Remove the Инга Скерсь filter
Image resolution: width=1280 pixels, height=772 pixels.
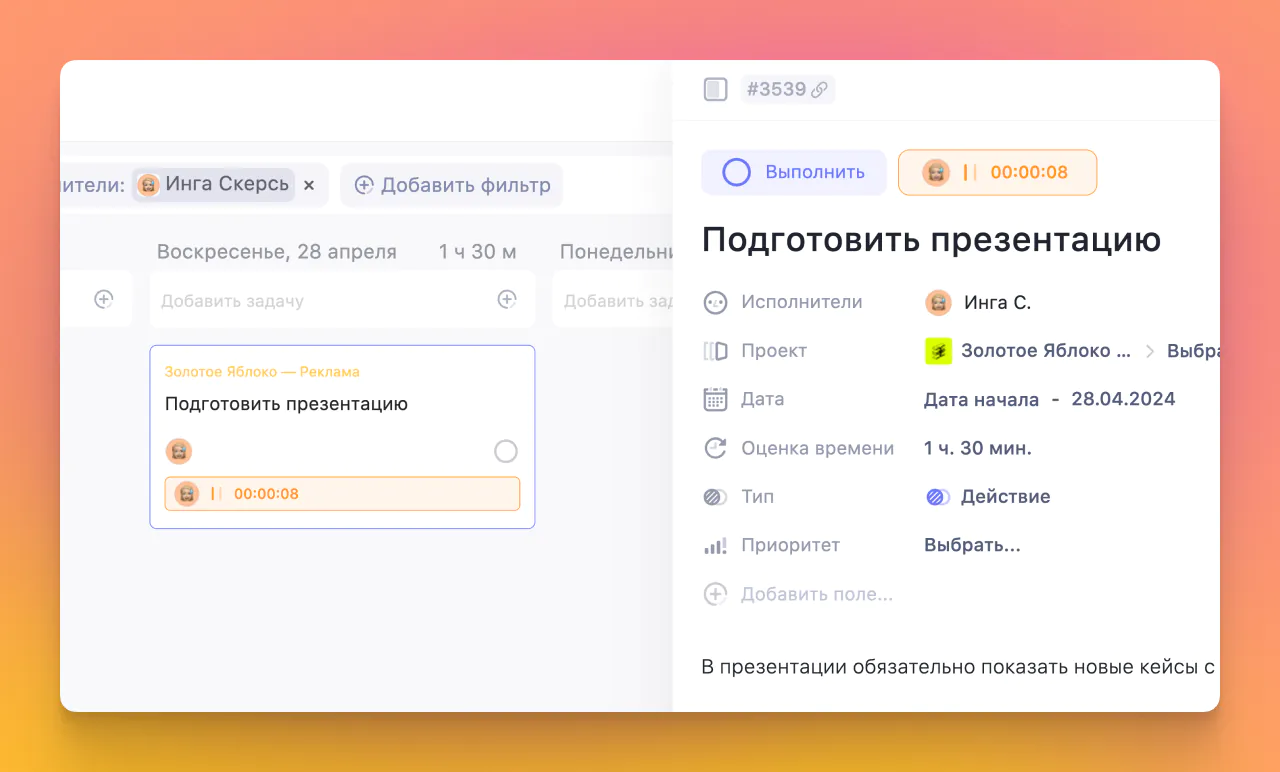[309, 185]
